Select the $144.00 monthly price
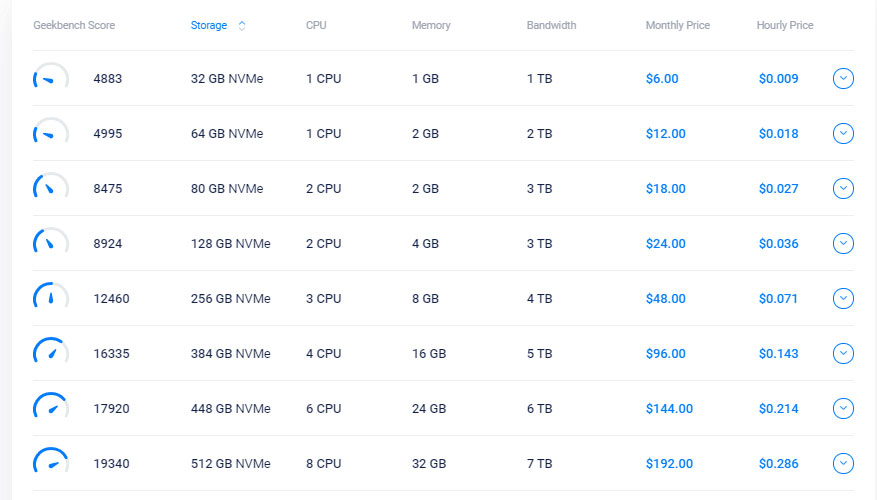 (x=669, y=409)
